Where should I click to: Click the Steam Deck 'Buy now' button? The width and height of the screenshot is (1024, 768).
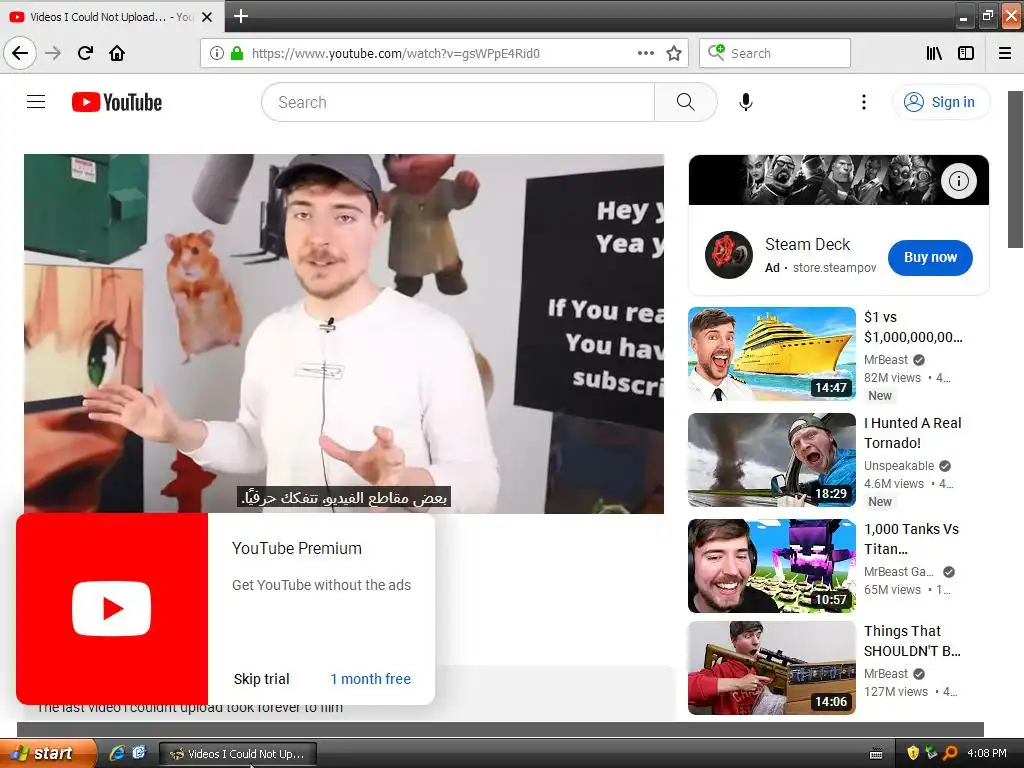click(x=930, y=257)
